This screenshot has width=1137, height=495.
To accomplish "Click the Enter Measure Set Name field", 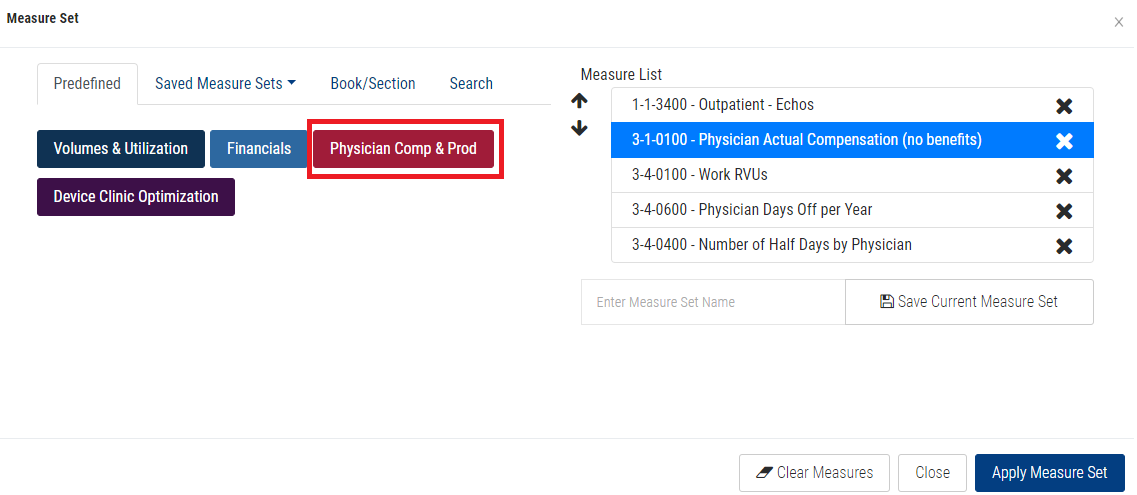I will point(712,302).
